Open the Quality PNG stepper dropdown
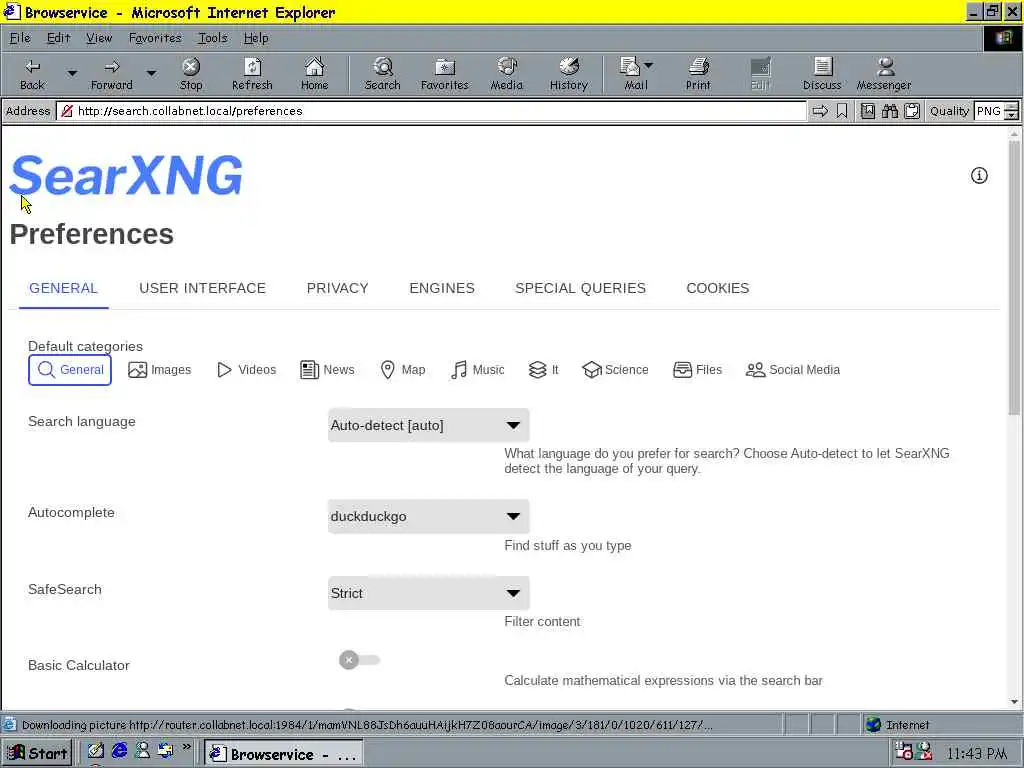 pyautogui.click(x=1011, y=111)
